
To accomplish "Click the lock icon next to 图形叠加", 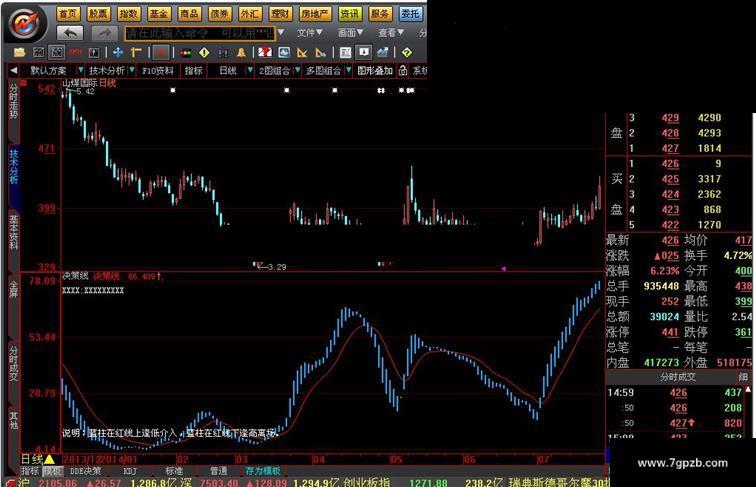I will tap(403, 71).
